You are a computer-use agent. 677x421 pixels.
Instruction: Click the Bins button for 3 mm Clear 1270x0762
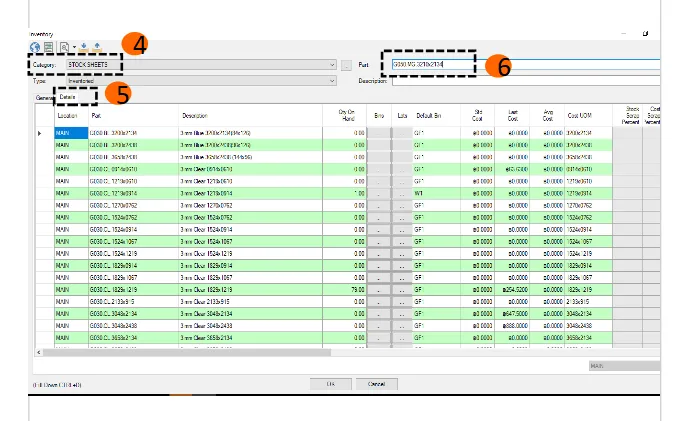coord(379,206)
